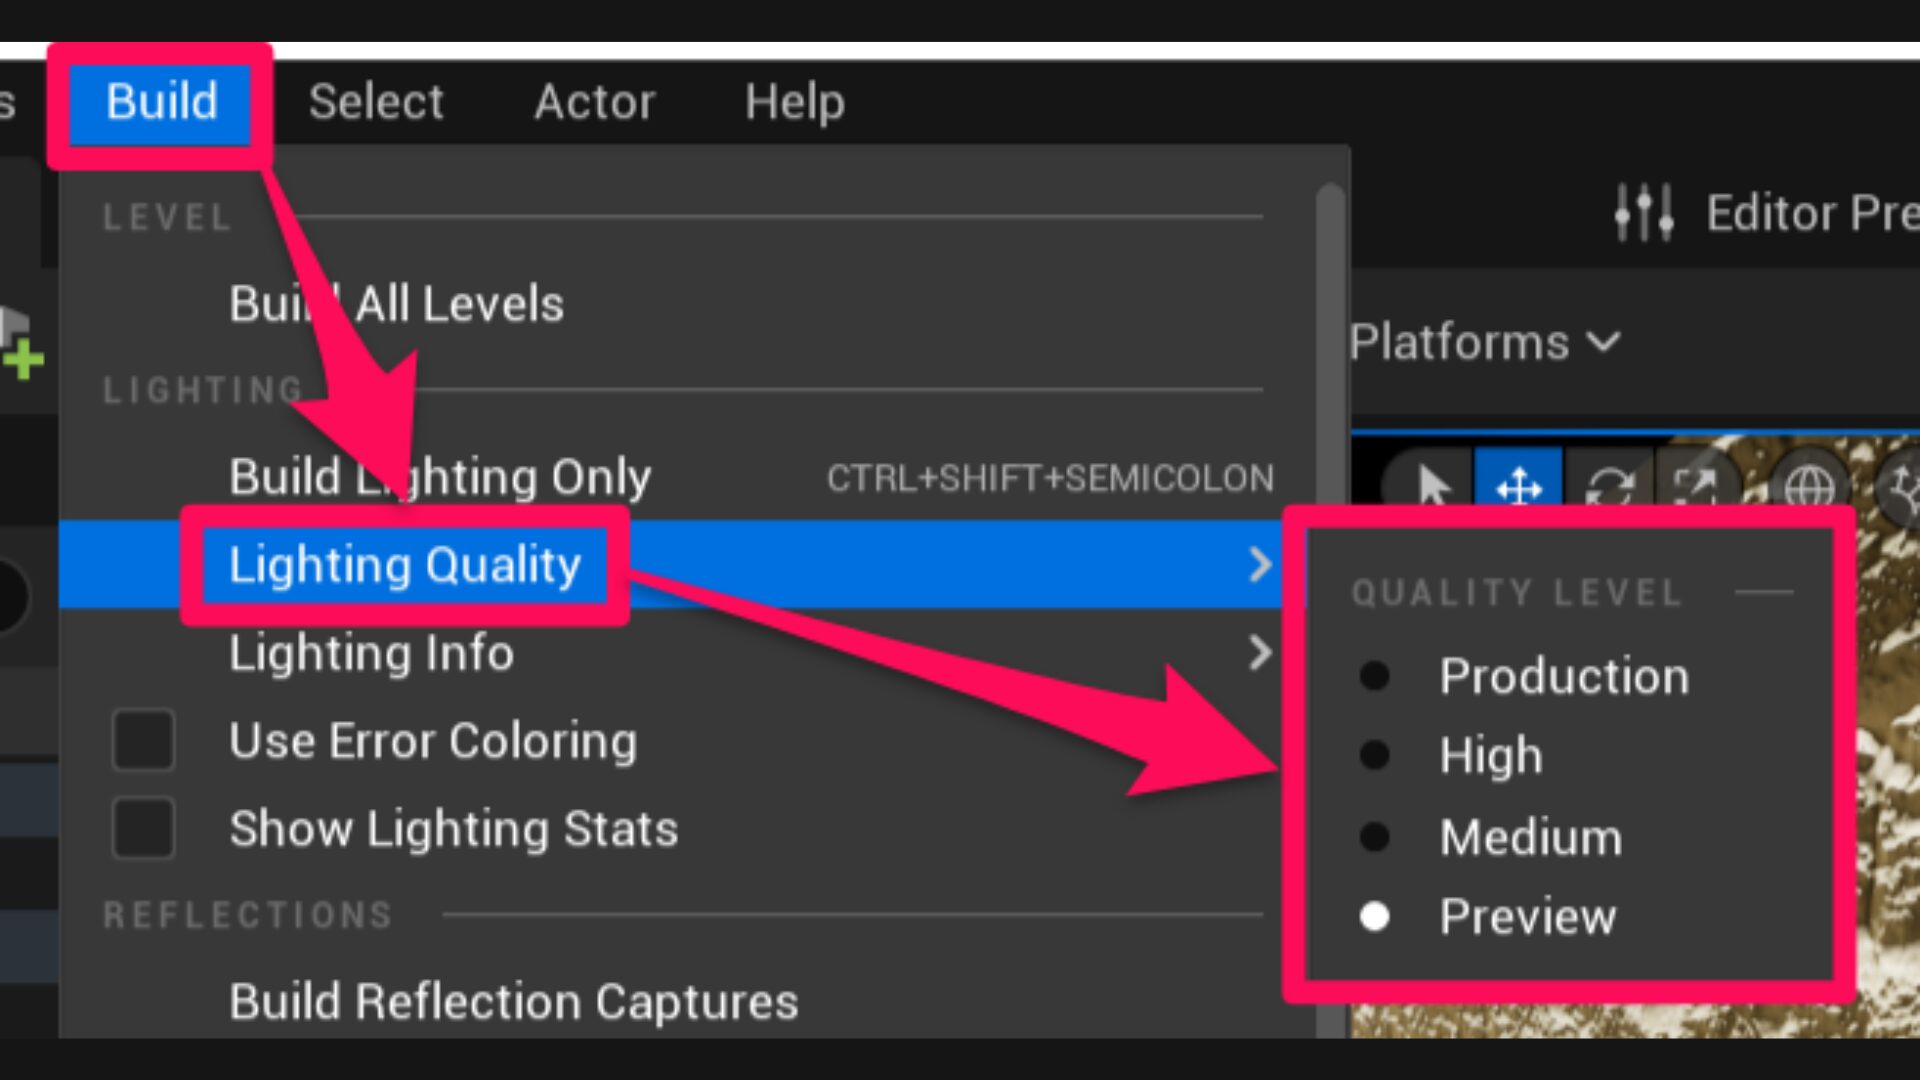
Task: Choose Production quality level
Action: point(1563,677)
